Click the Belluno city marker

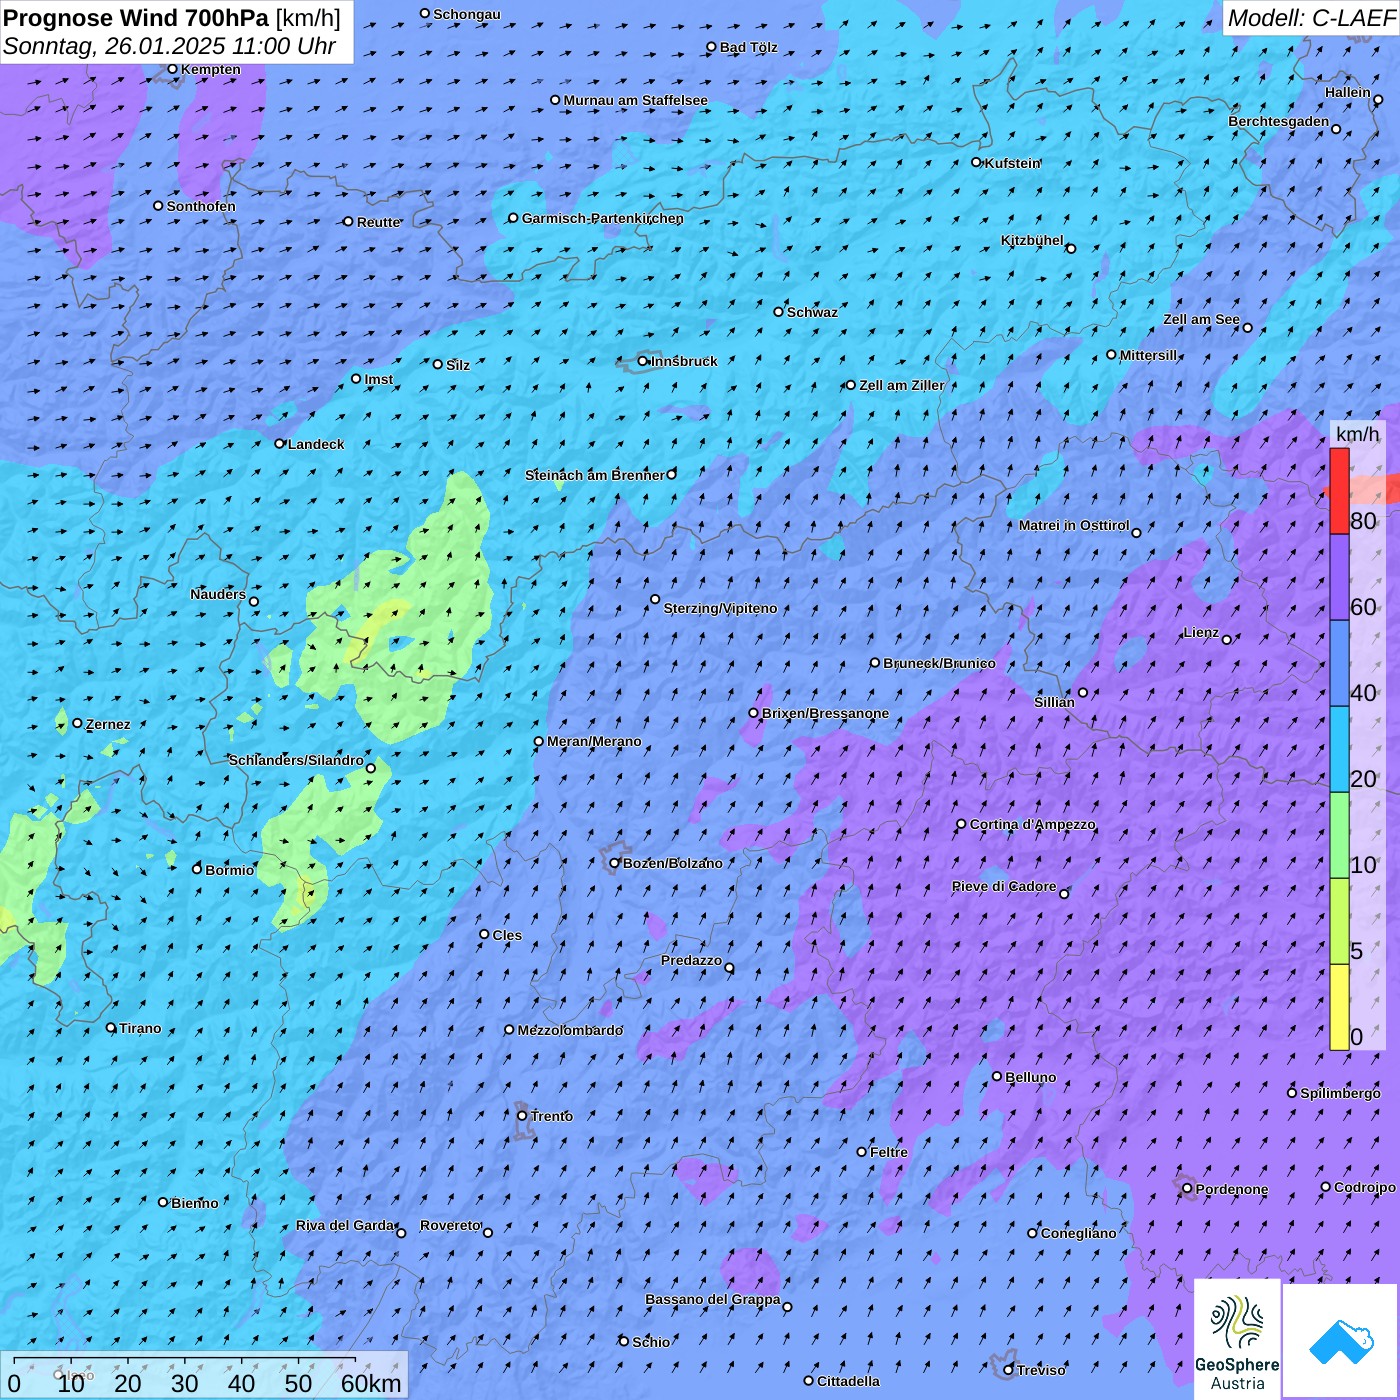point(997,1076)
